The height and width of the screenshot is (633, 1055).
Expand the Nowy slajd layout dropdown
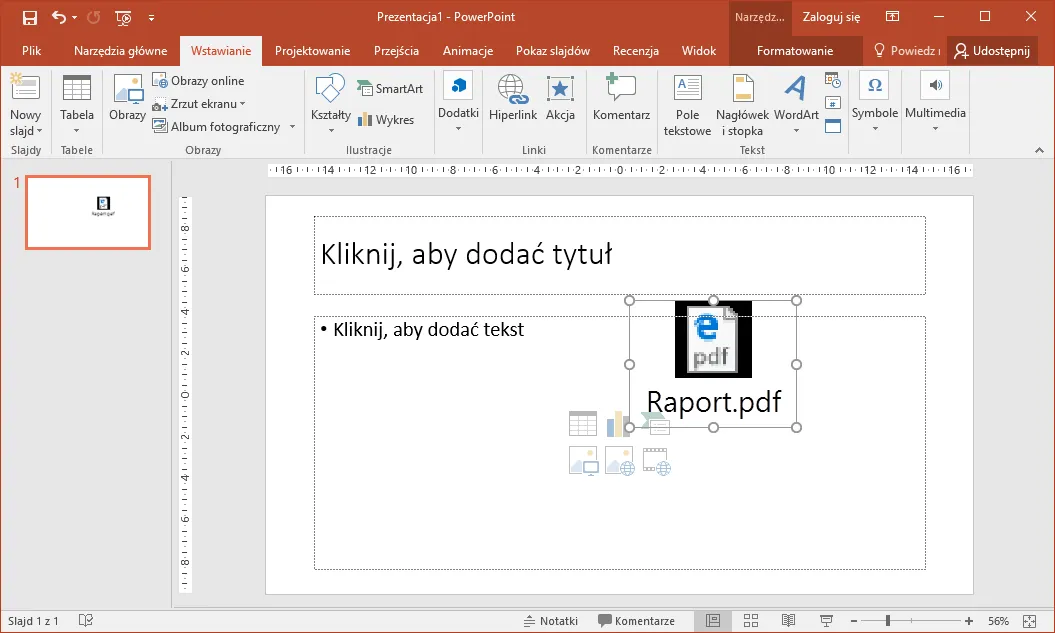click(x=26, y=123)
